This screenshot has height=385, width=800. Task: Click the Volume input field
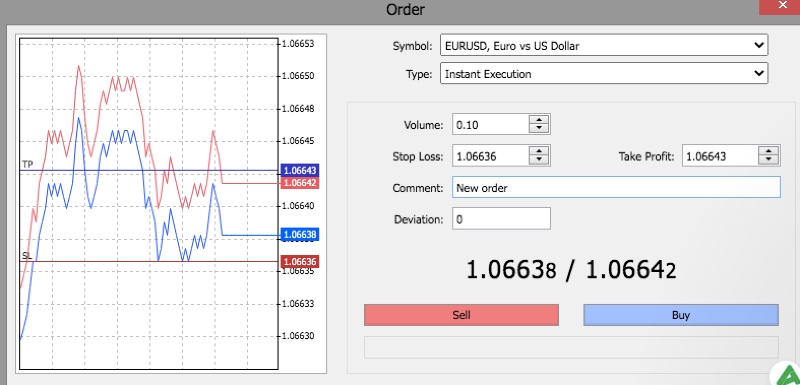point(490,125)
